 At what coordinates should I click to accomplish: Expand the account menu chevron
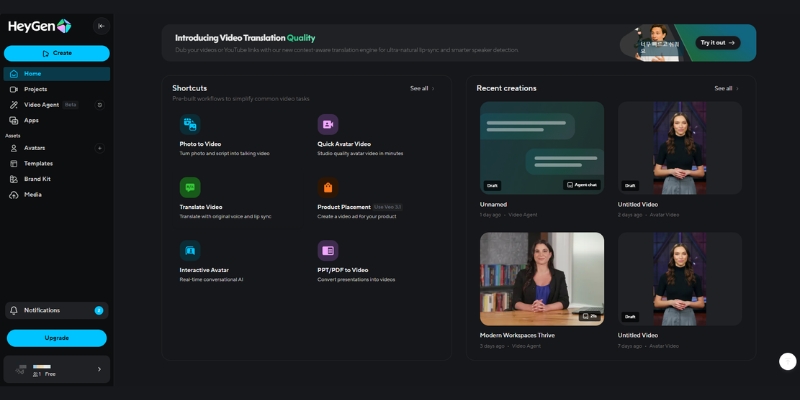(x=99, y=369)
